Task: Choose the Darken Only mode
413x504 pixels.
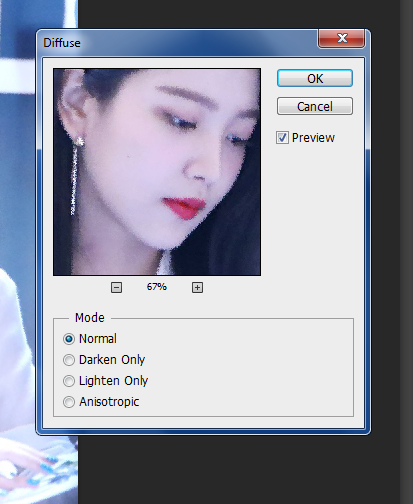Action: tap(69, 360)
